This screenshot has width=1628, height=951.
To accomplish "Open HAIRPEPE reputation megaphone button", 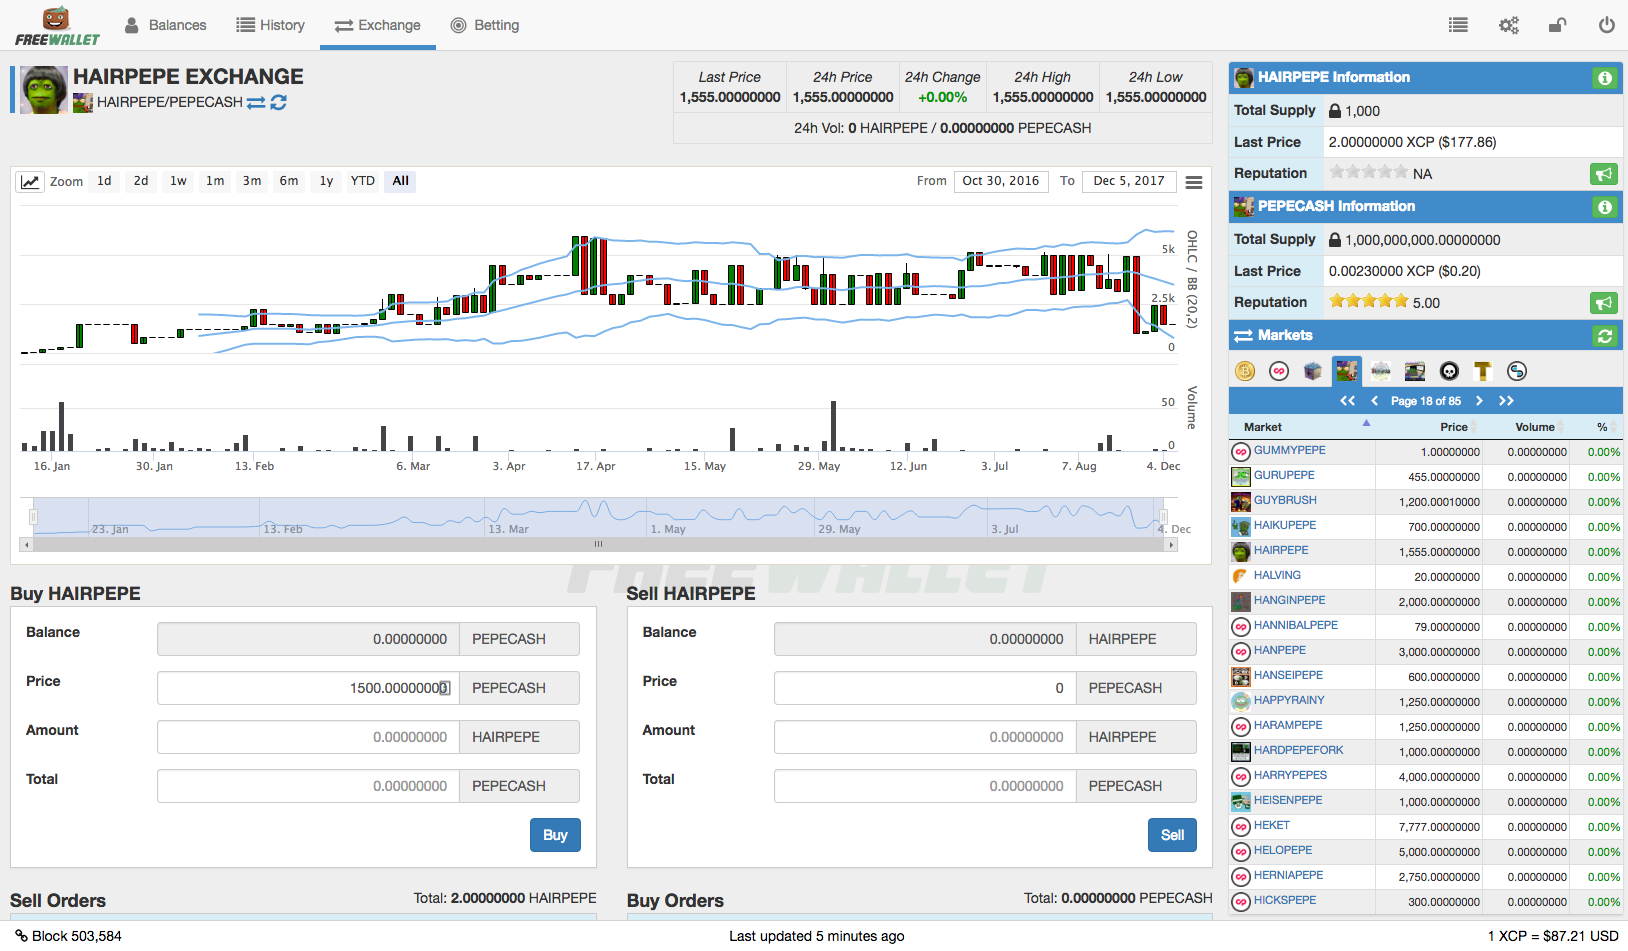I will pos(1604,174).
